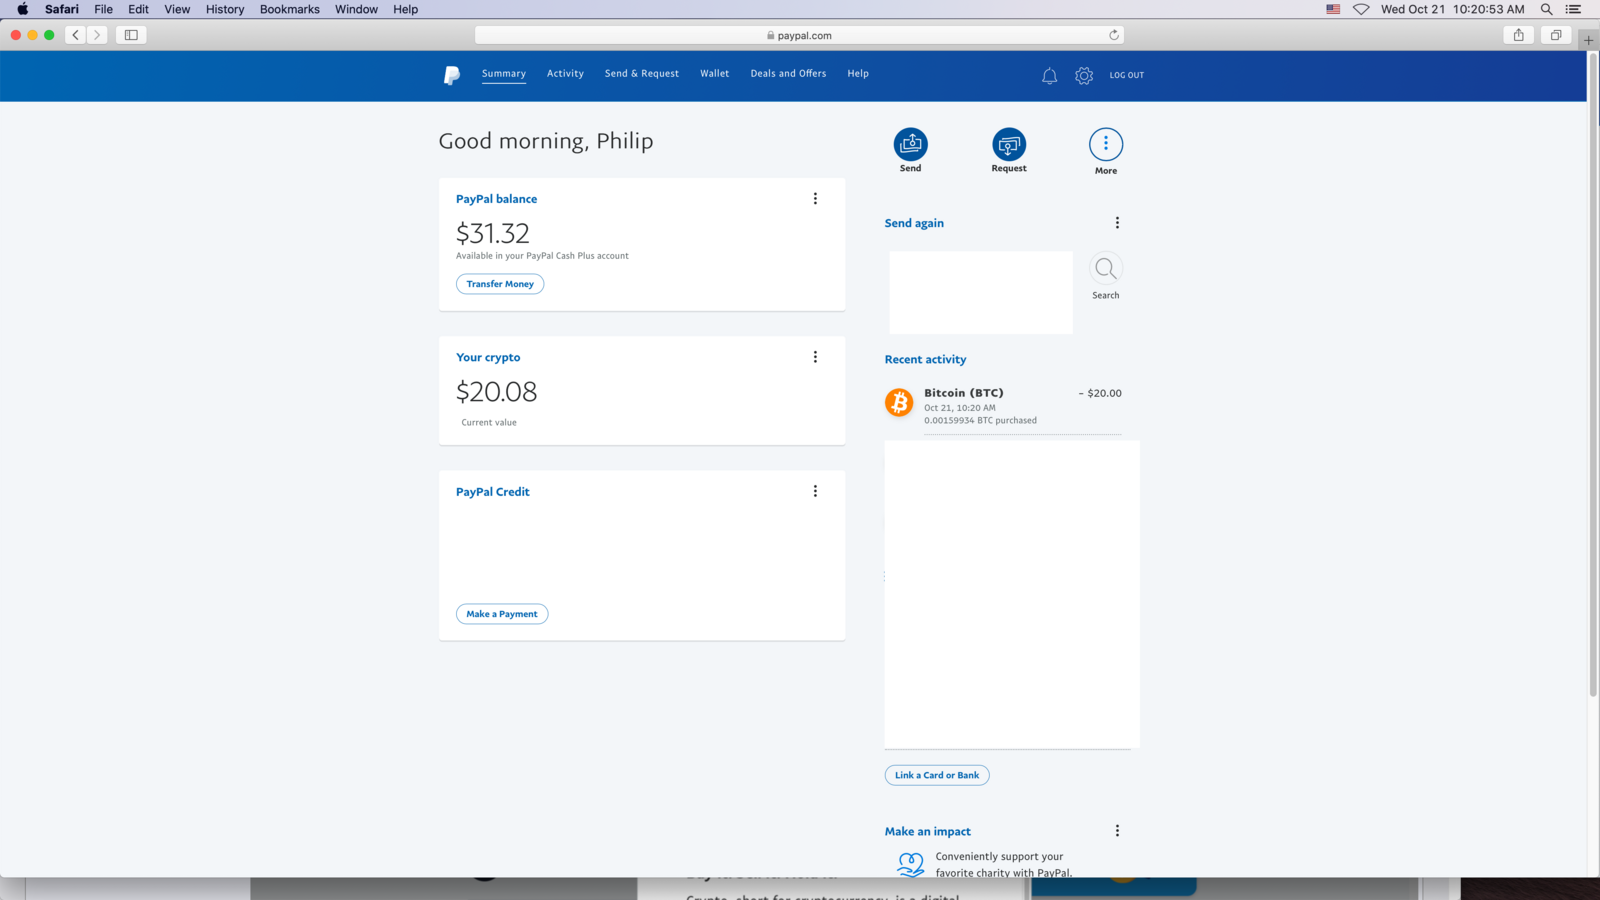Viewport: 1600px width, 900px height.
Task: Click the $20.08 crypto current value
Action: pos(496,391)
